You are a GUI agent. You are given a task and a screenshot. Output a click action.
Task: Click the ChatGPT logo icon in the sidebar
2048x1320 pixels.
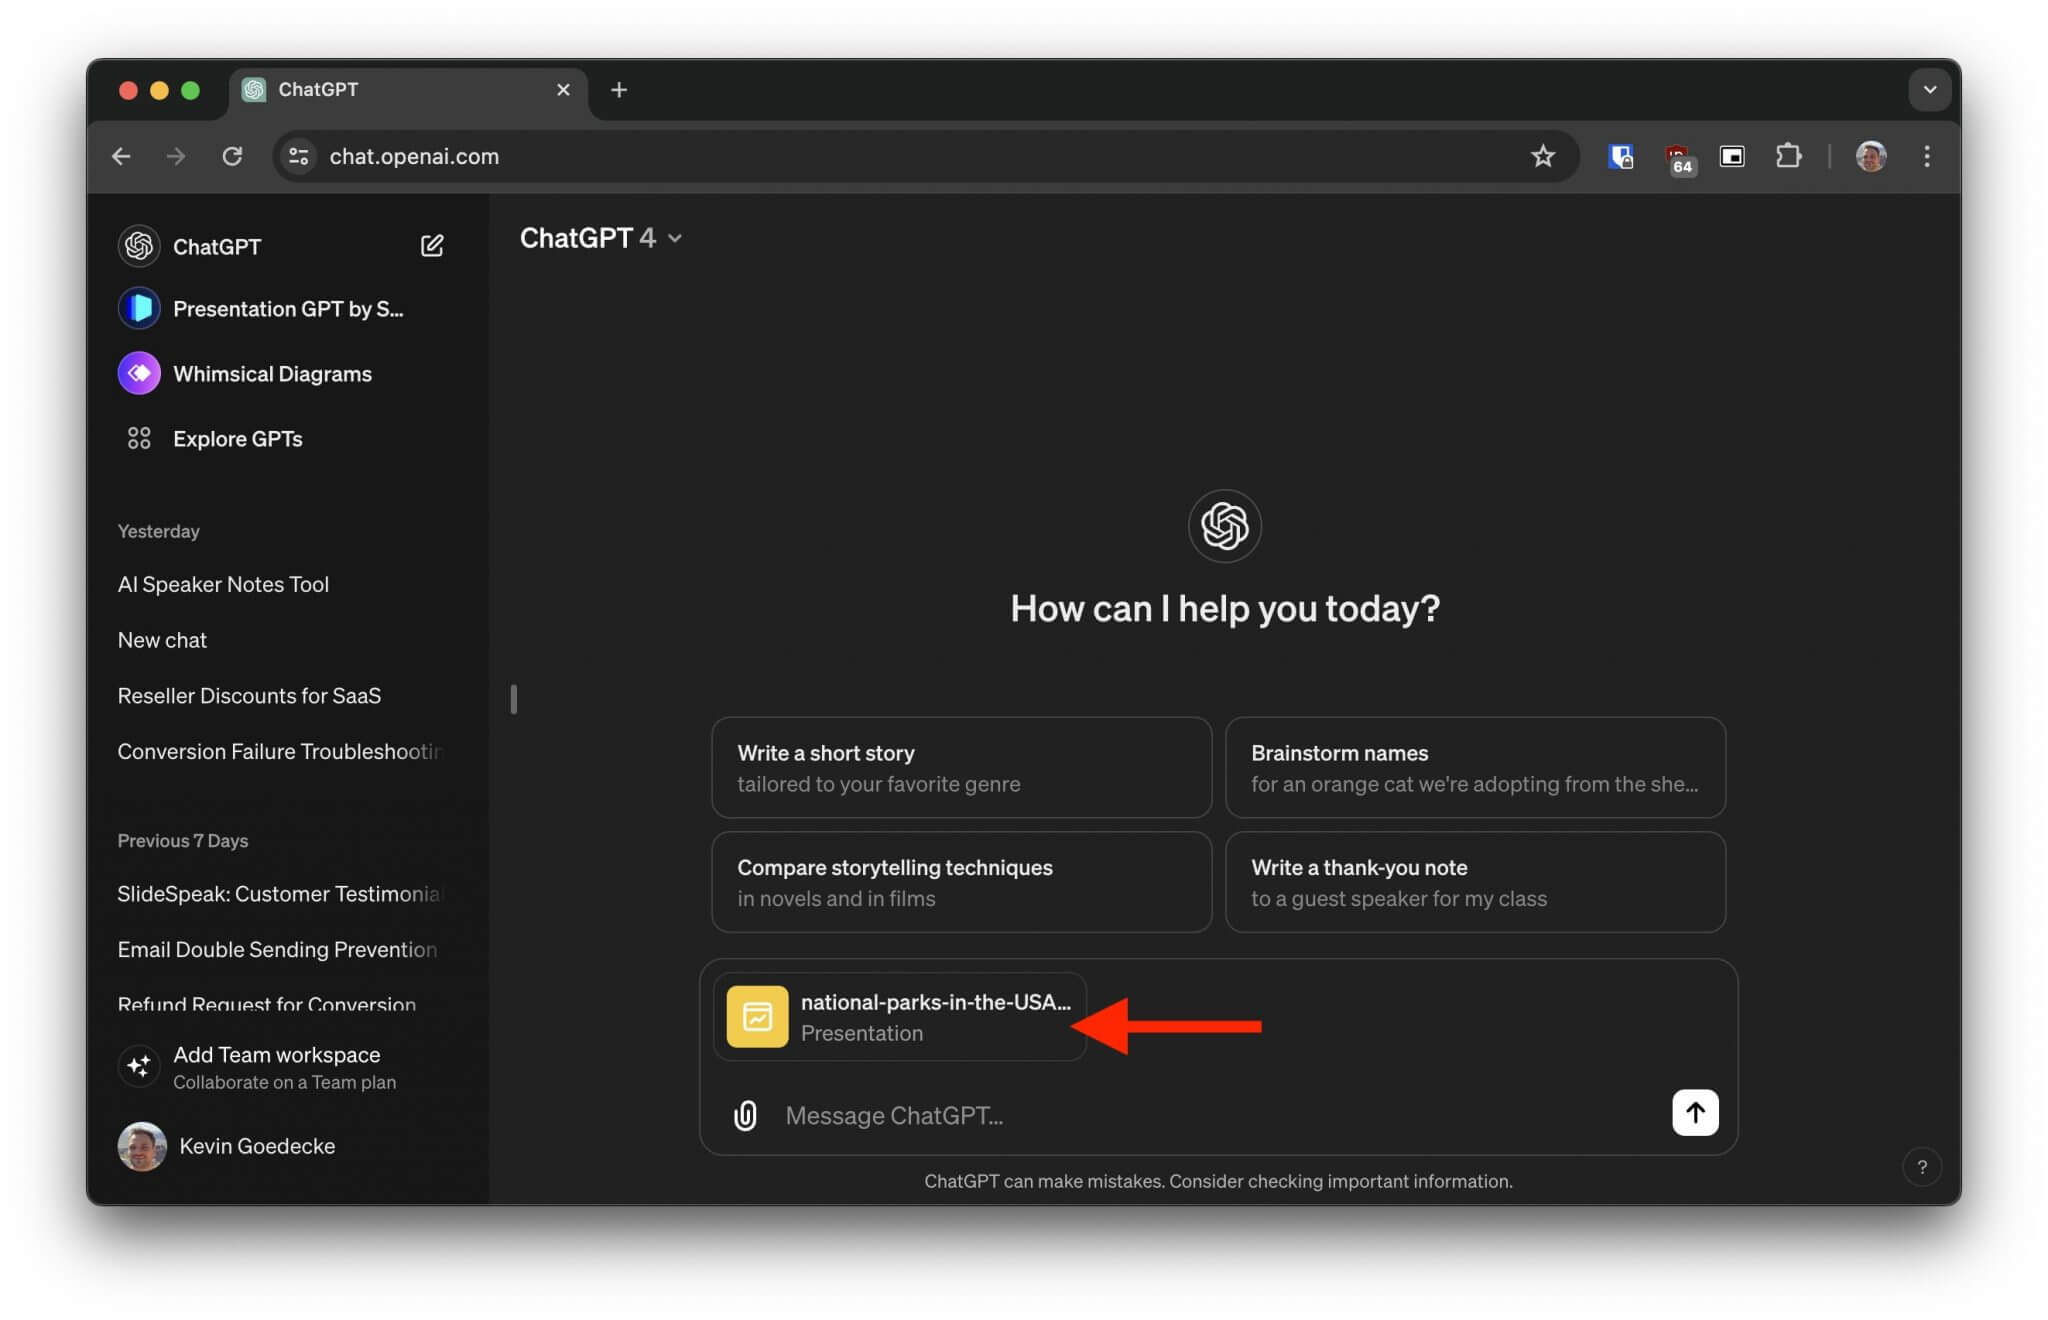(x=139, y=245)
